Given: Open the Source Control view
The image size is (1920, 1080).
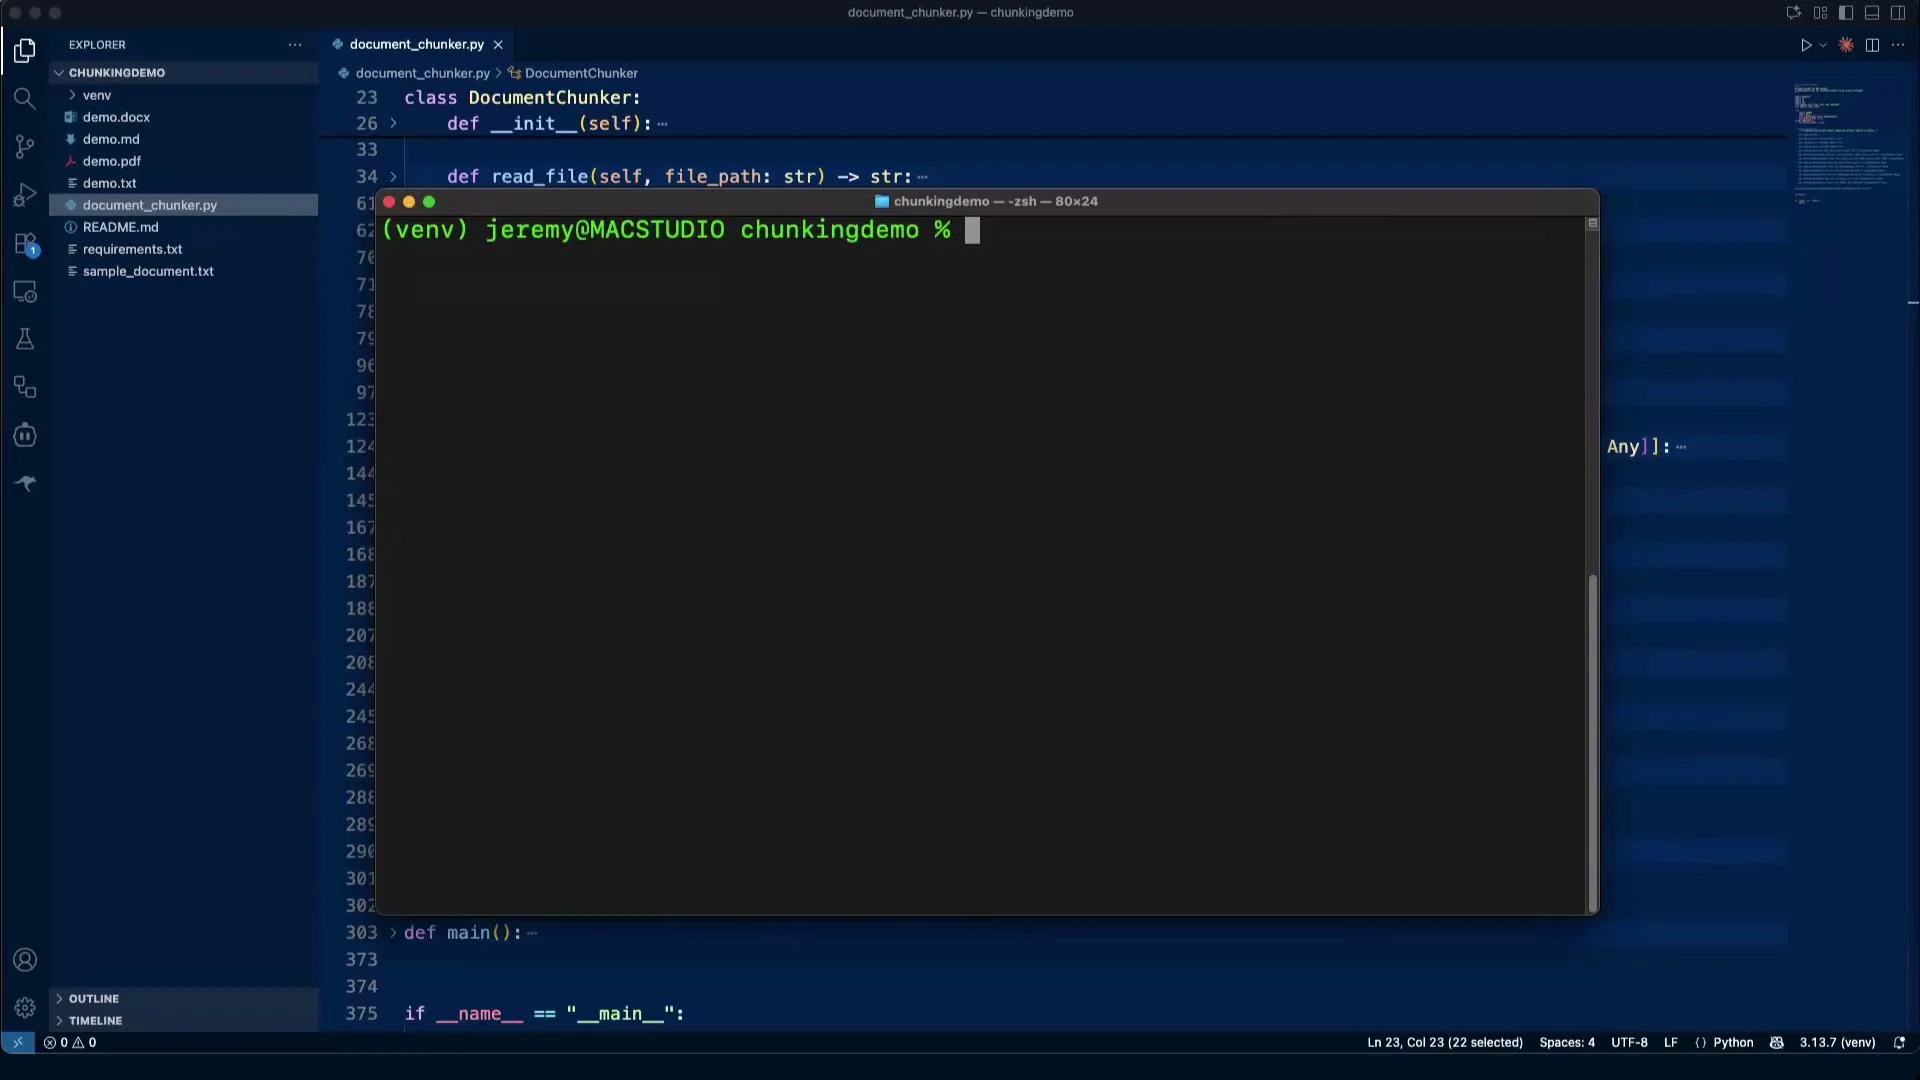Looking at the screenshot, I should coord(25,147).
